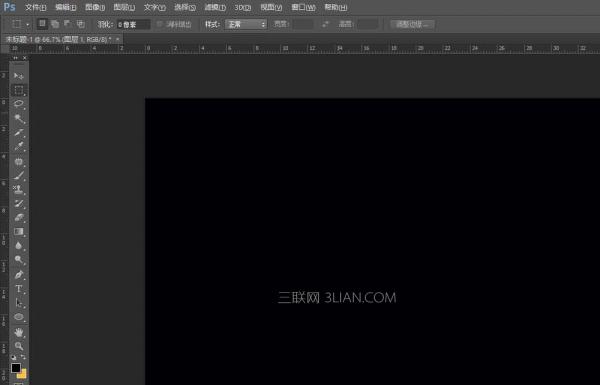The height and width of the screenshot is (385, 600).
Task: Switch to the 未标题-1 document tab
Action: click(x=59, y=39)
